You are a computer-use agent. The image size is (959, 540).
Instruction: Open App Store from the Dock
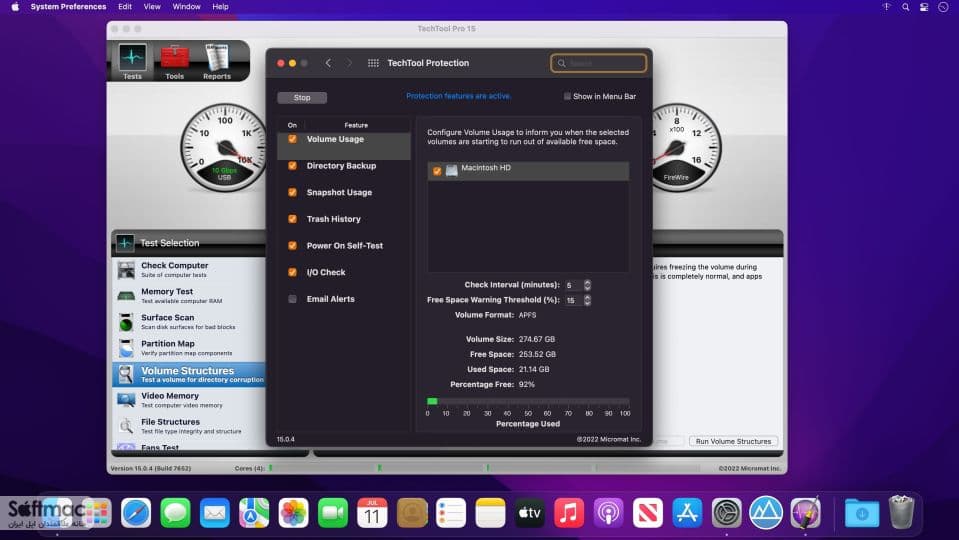click(x=687, y=512)
